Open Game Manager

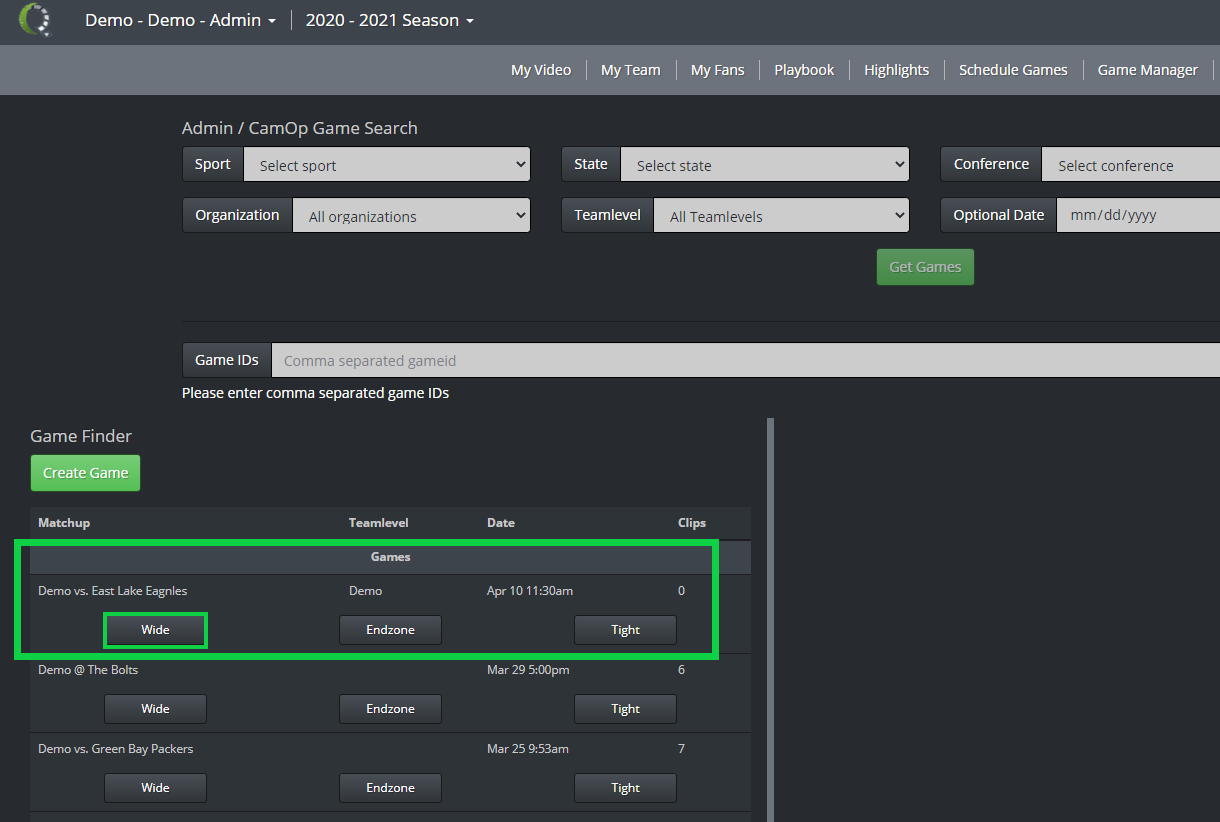(1147, 70)
